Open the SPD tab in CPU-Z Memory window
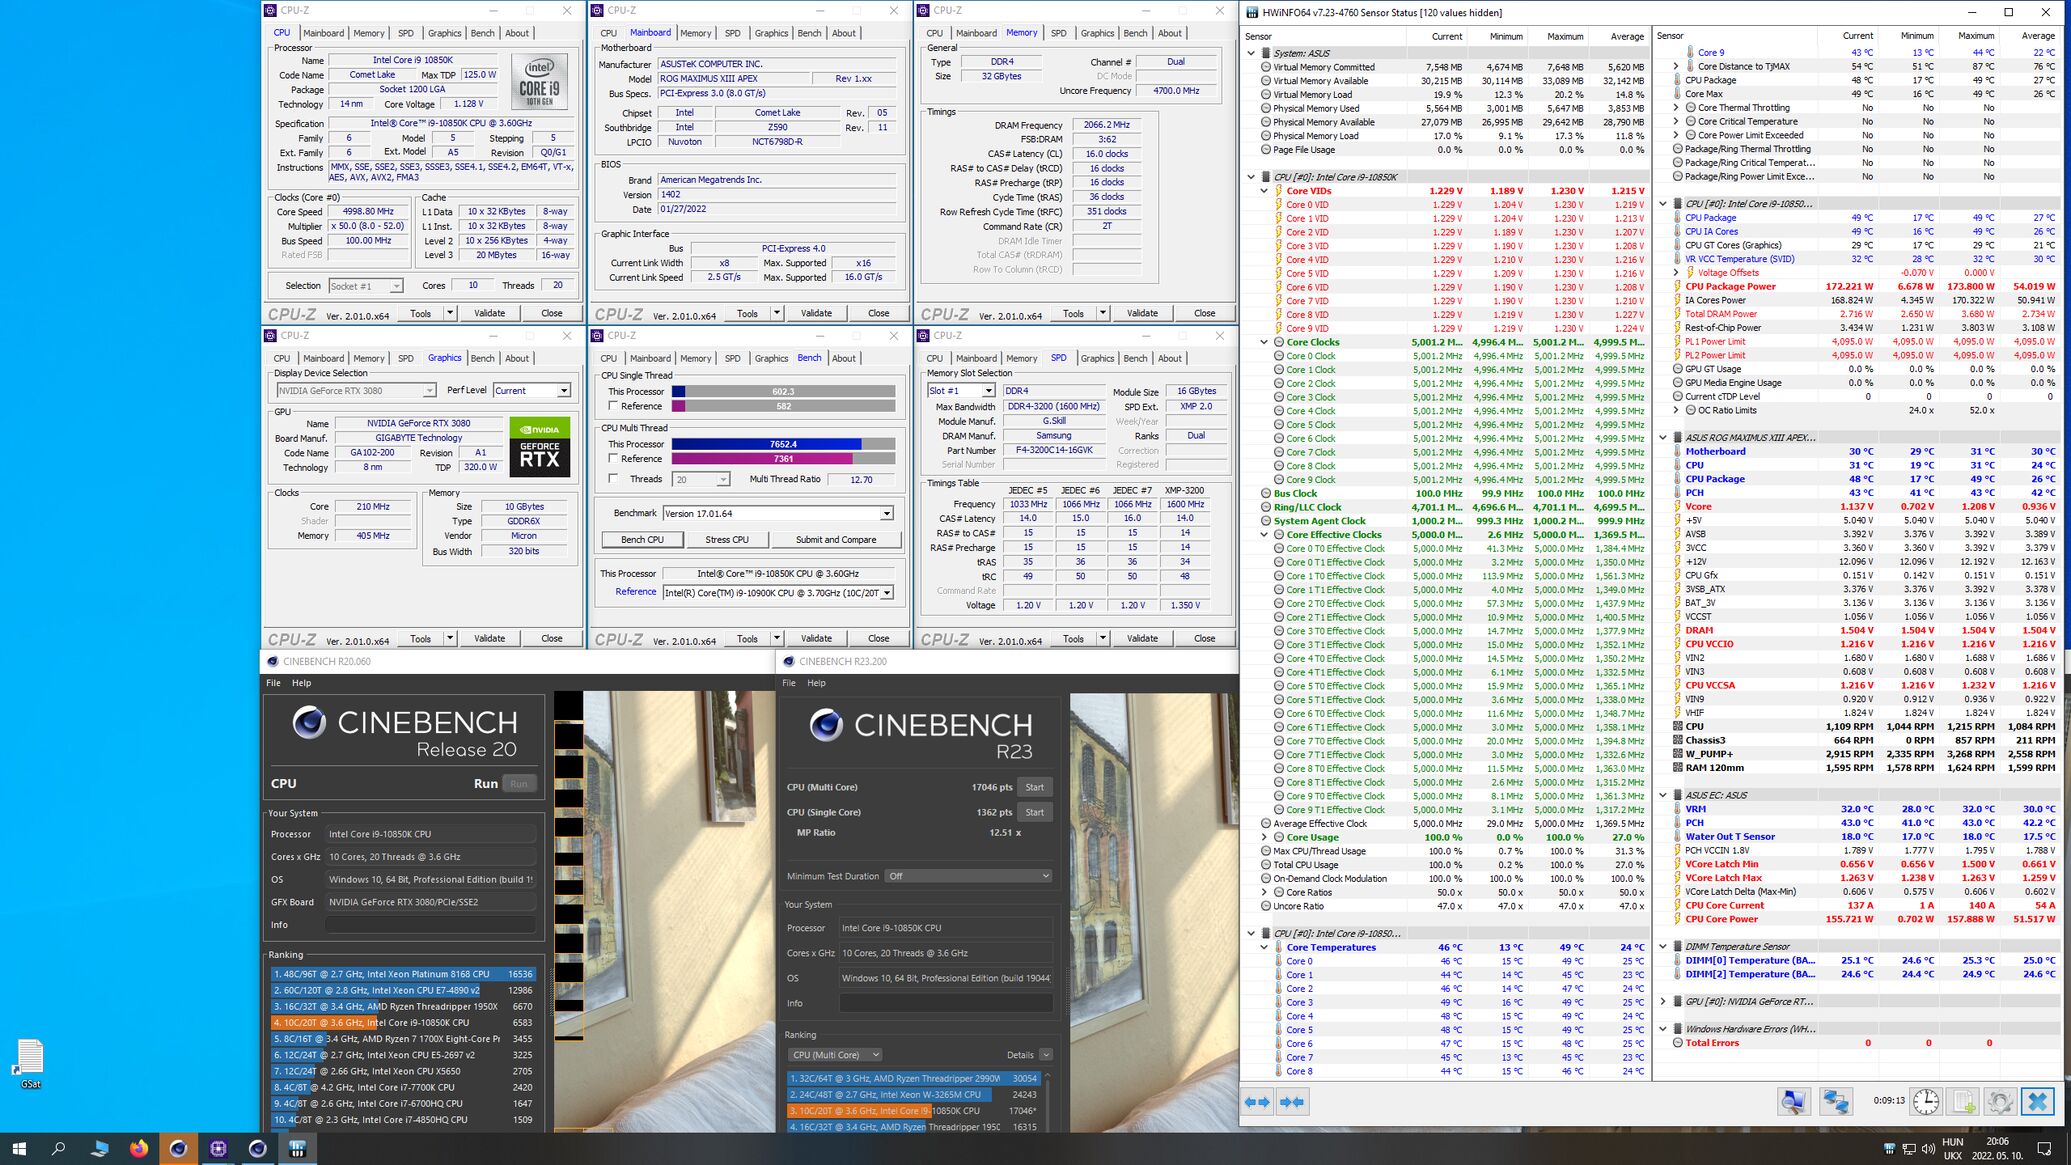The height and width of the screenshot is (1165, 2071). point(1058,33)
